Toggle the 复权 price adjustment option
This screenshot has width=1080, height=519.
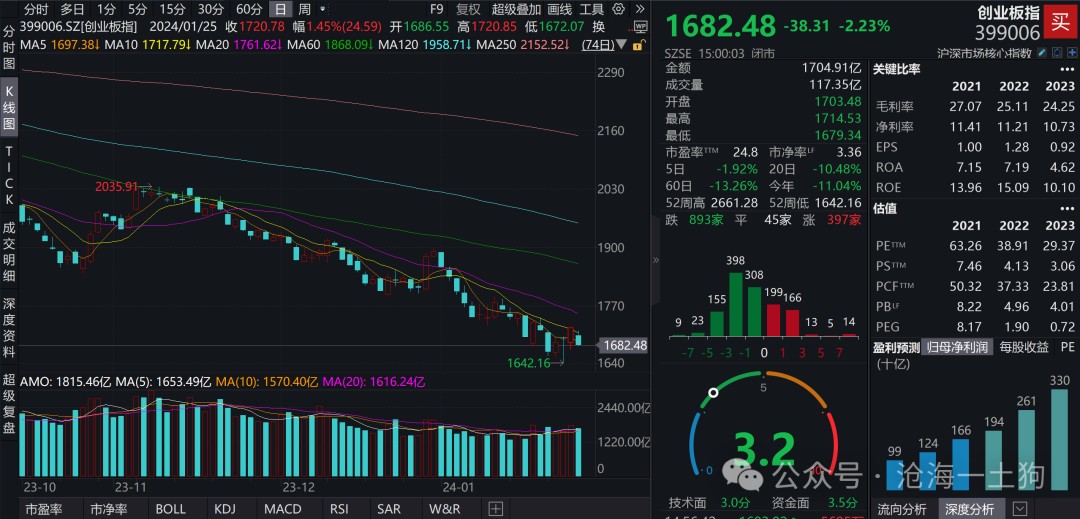(x=468, y=9)
